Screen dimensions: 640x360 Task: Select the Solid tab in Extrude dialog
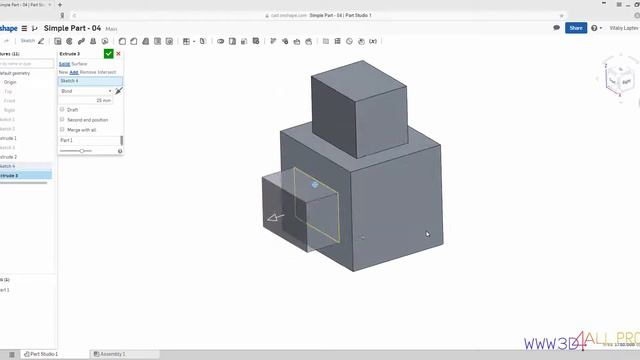tap(64, 64)
